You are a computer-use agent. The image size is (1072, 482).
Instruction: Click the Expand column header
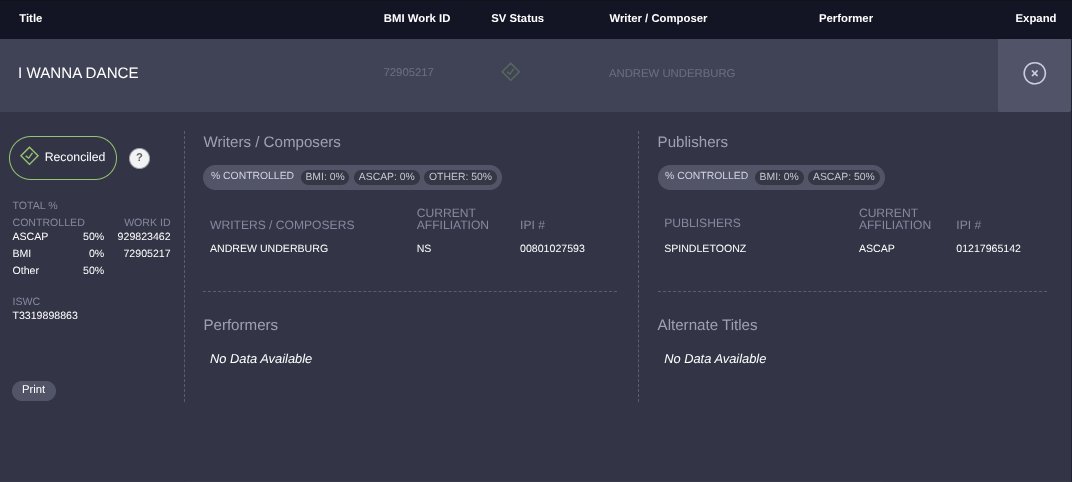tap(1036, 18)
